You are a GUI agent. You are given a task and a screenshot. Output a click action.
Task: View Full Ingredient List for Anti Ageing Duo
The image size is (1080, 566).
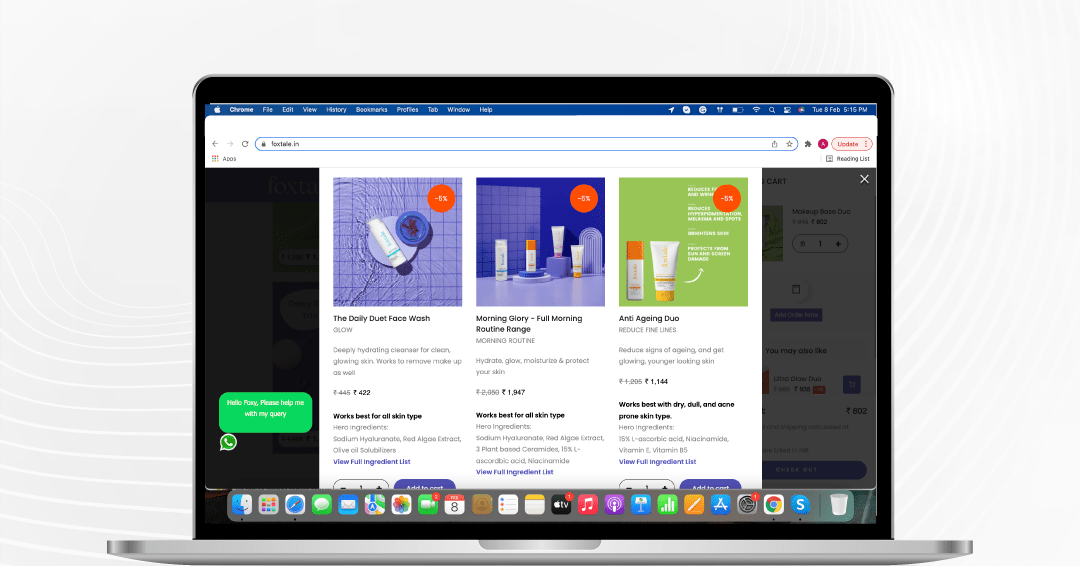[x=657, y=462]
